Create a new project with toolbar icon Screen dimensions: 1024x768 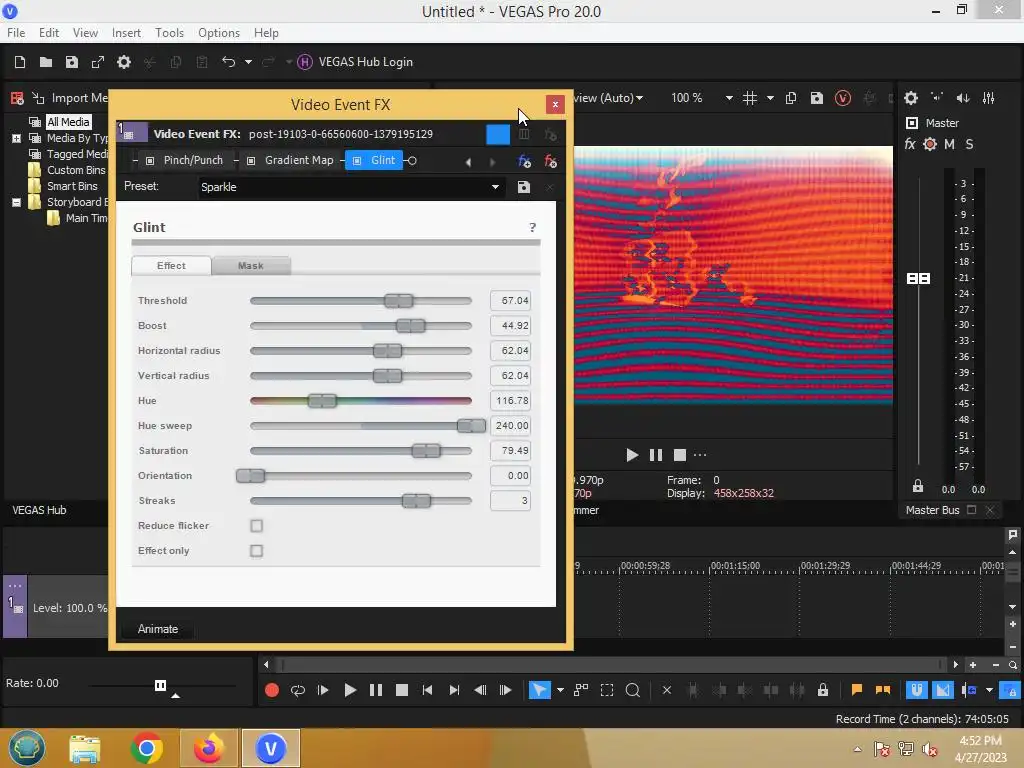pos(20,62)
